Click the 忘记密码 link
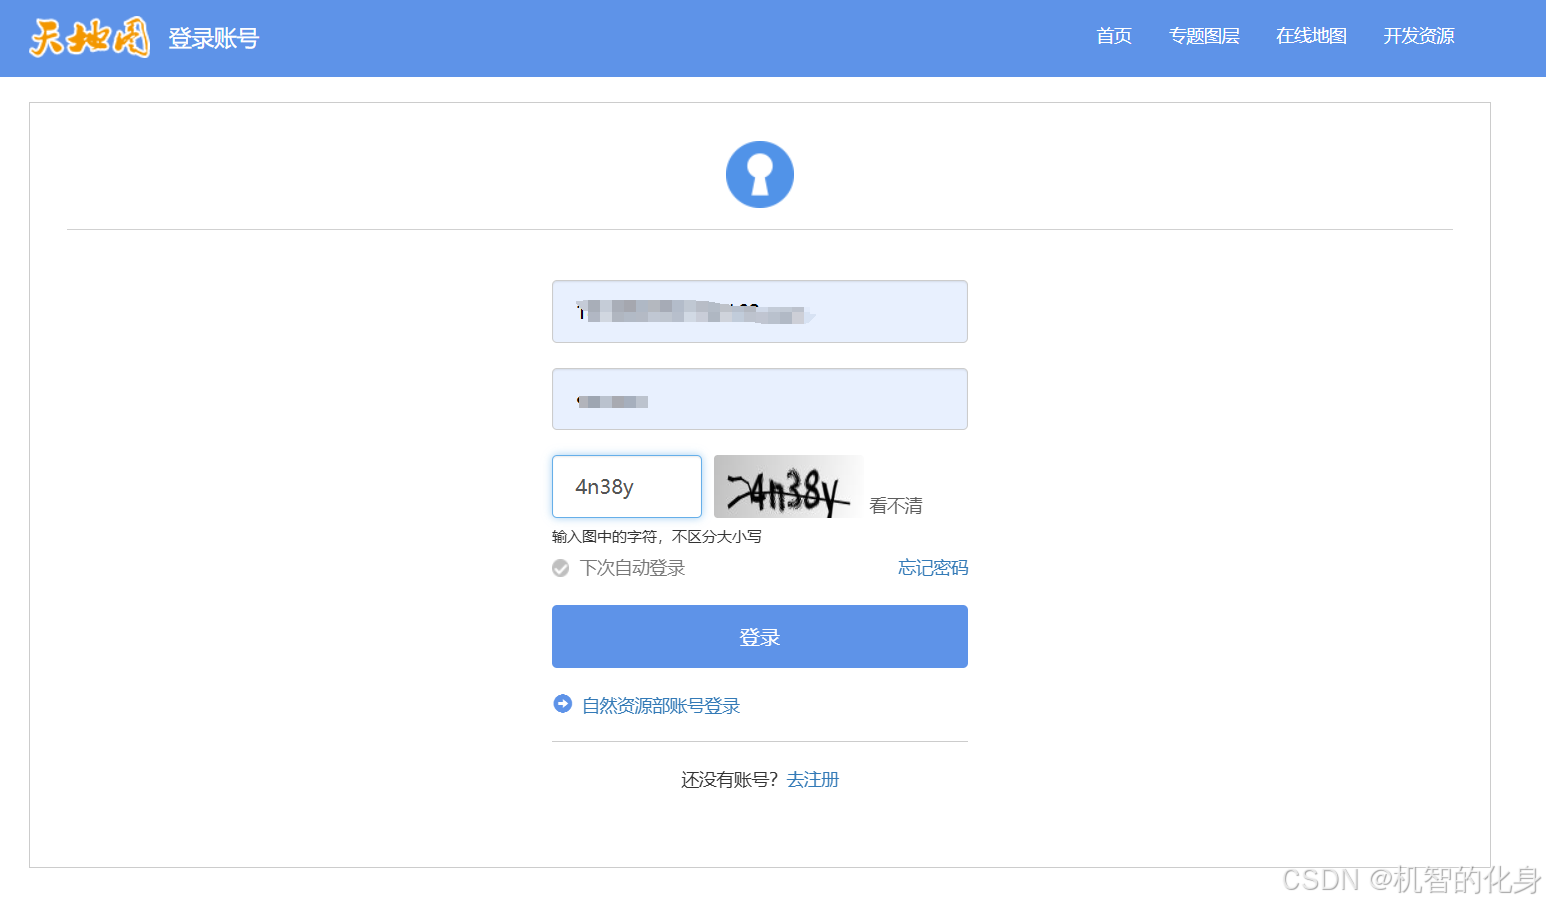 pyautogui.click(x=933, y=568)
